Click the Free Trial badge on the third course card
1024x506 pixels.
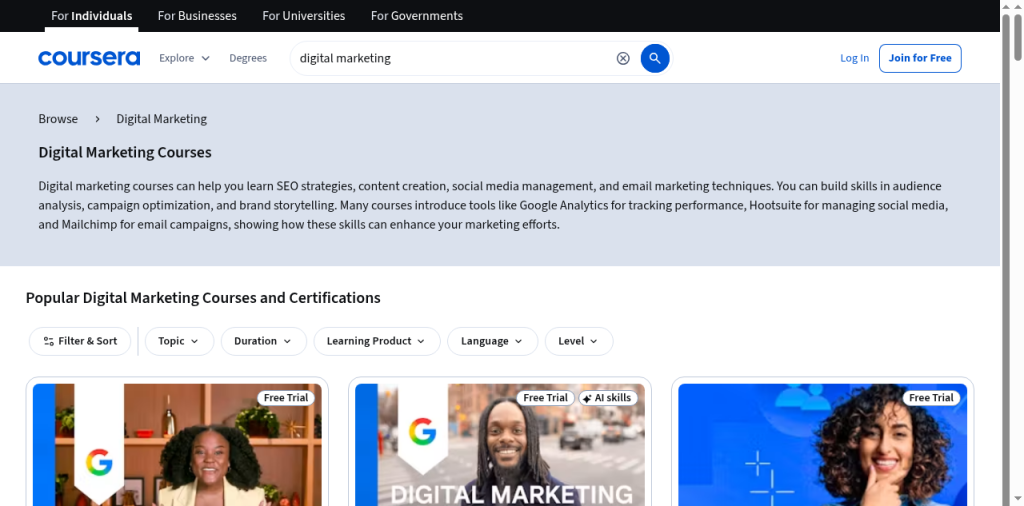click(931, 398)
